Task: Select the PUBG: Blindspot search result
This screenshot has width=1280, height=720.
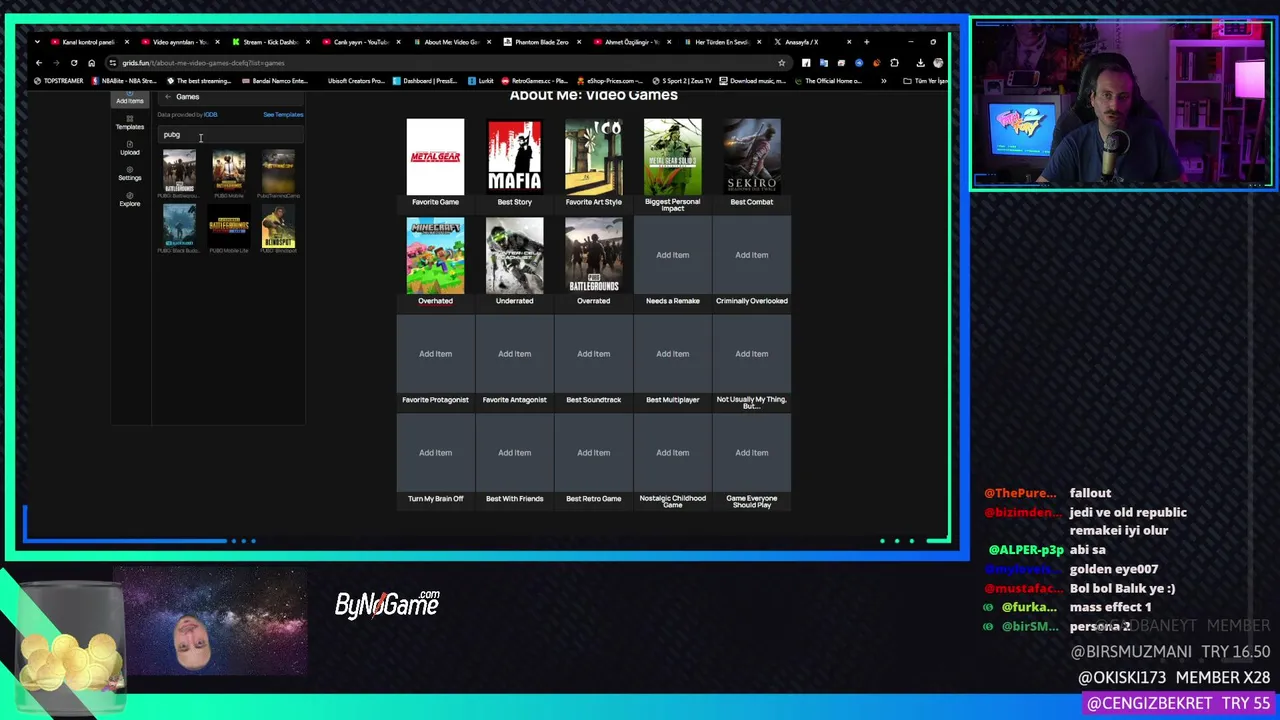Action: (278, 227)
